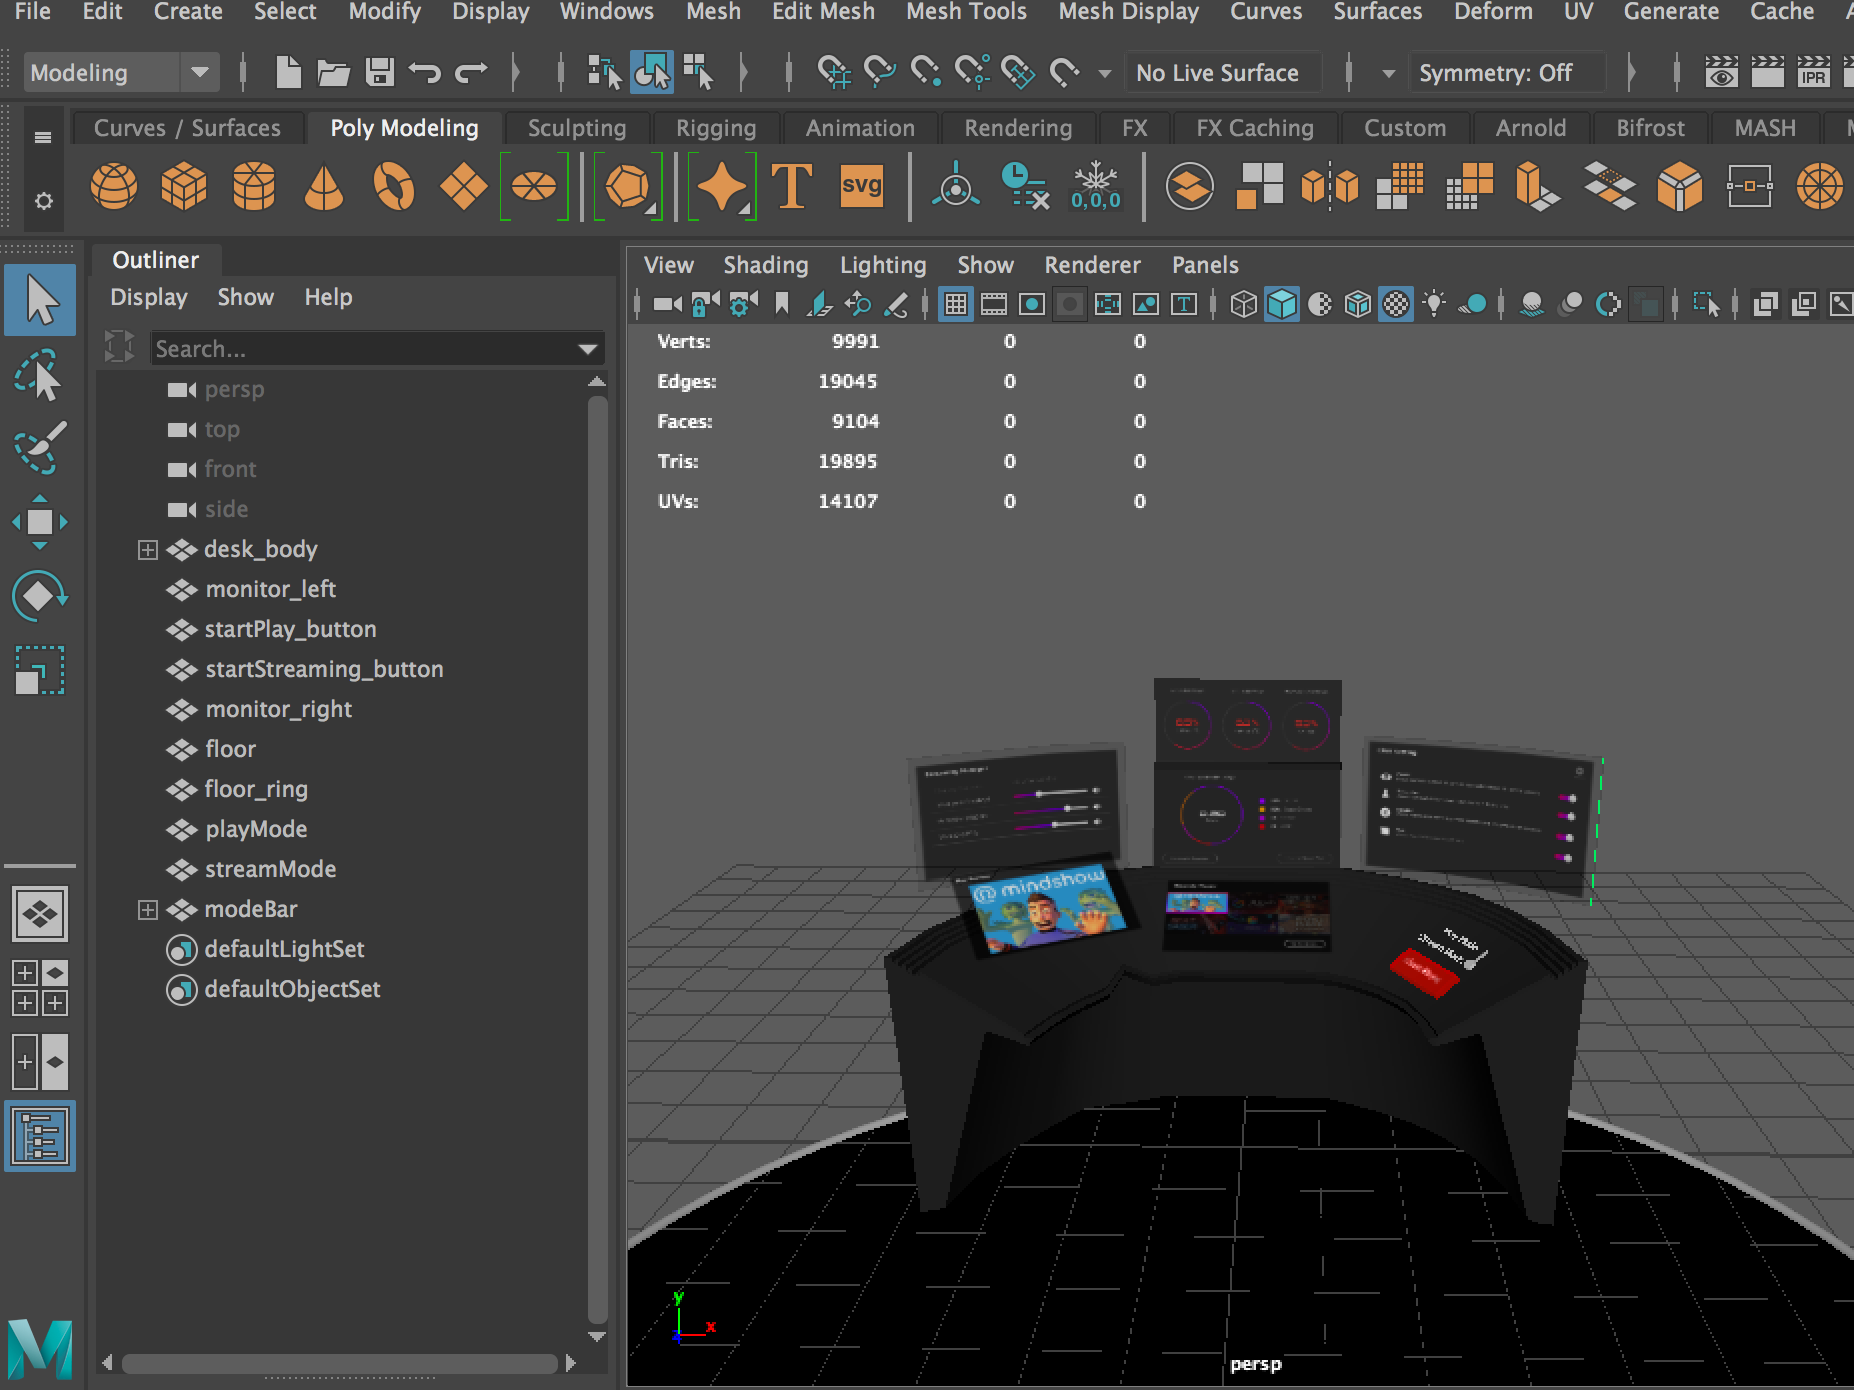Freeze transformations shelf icon
Screen dimensions: 1854x1390
point(1096,187)
